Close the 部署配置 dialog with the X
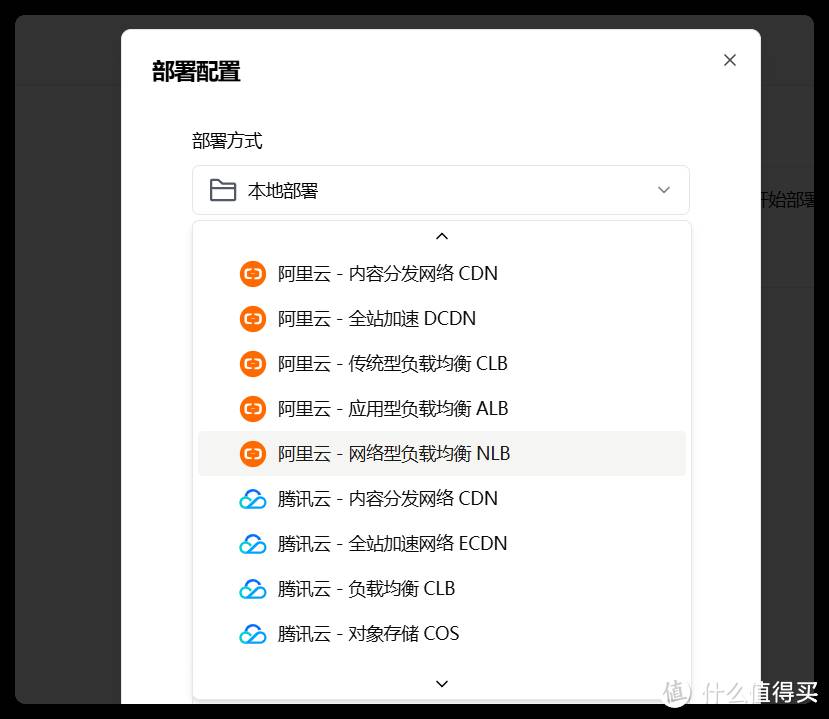Image resolution: width=829 pixels, height=719 pixels. [730, 60]
